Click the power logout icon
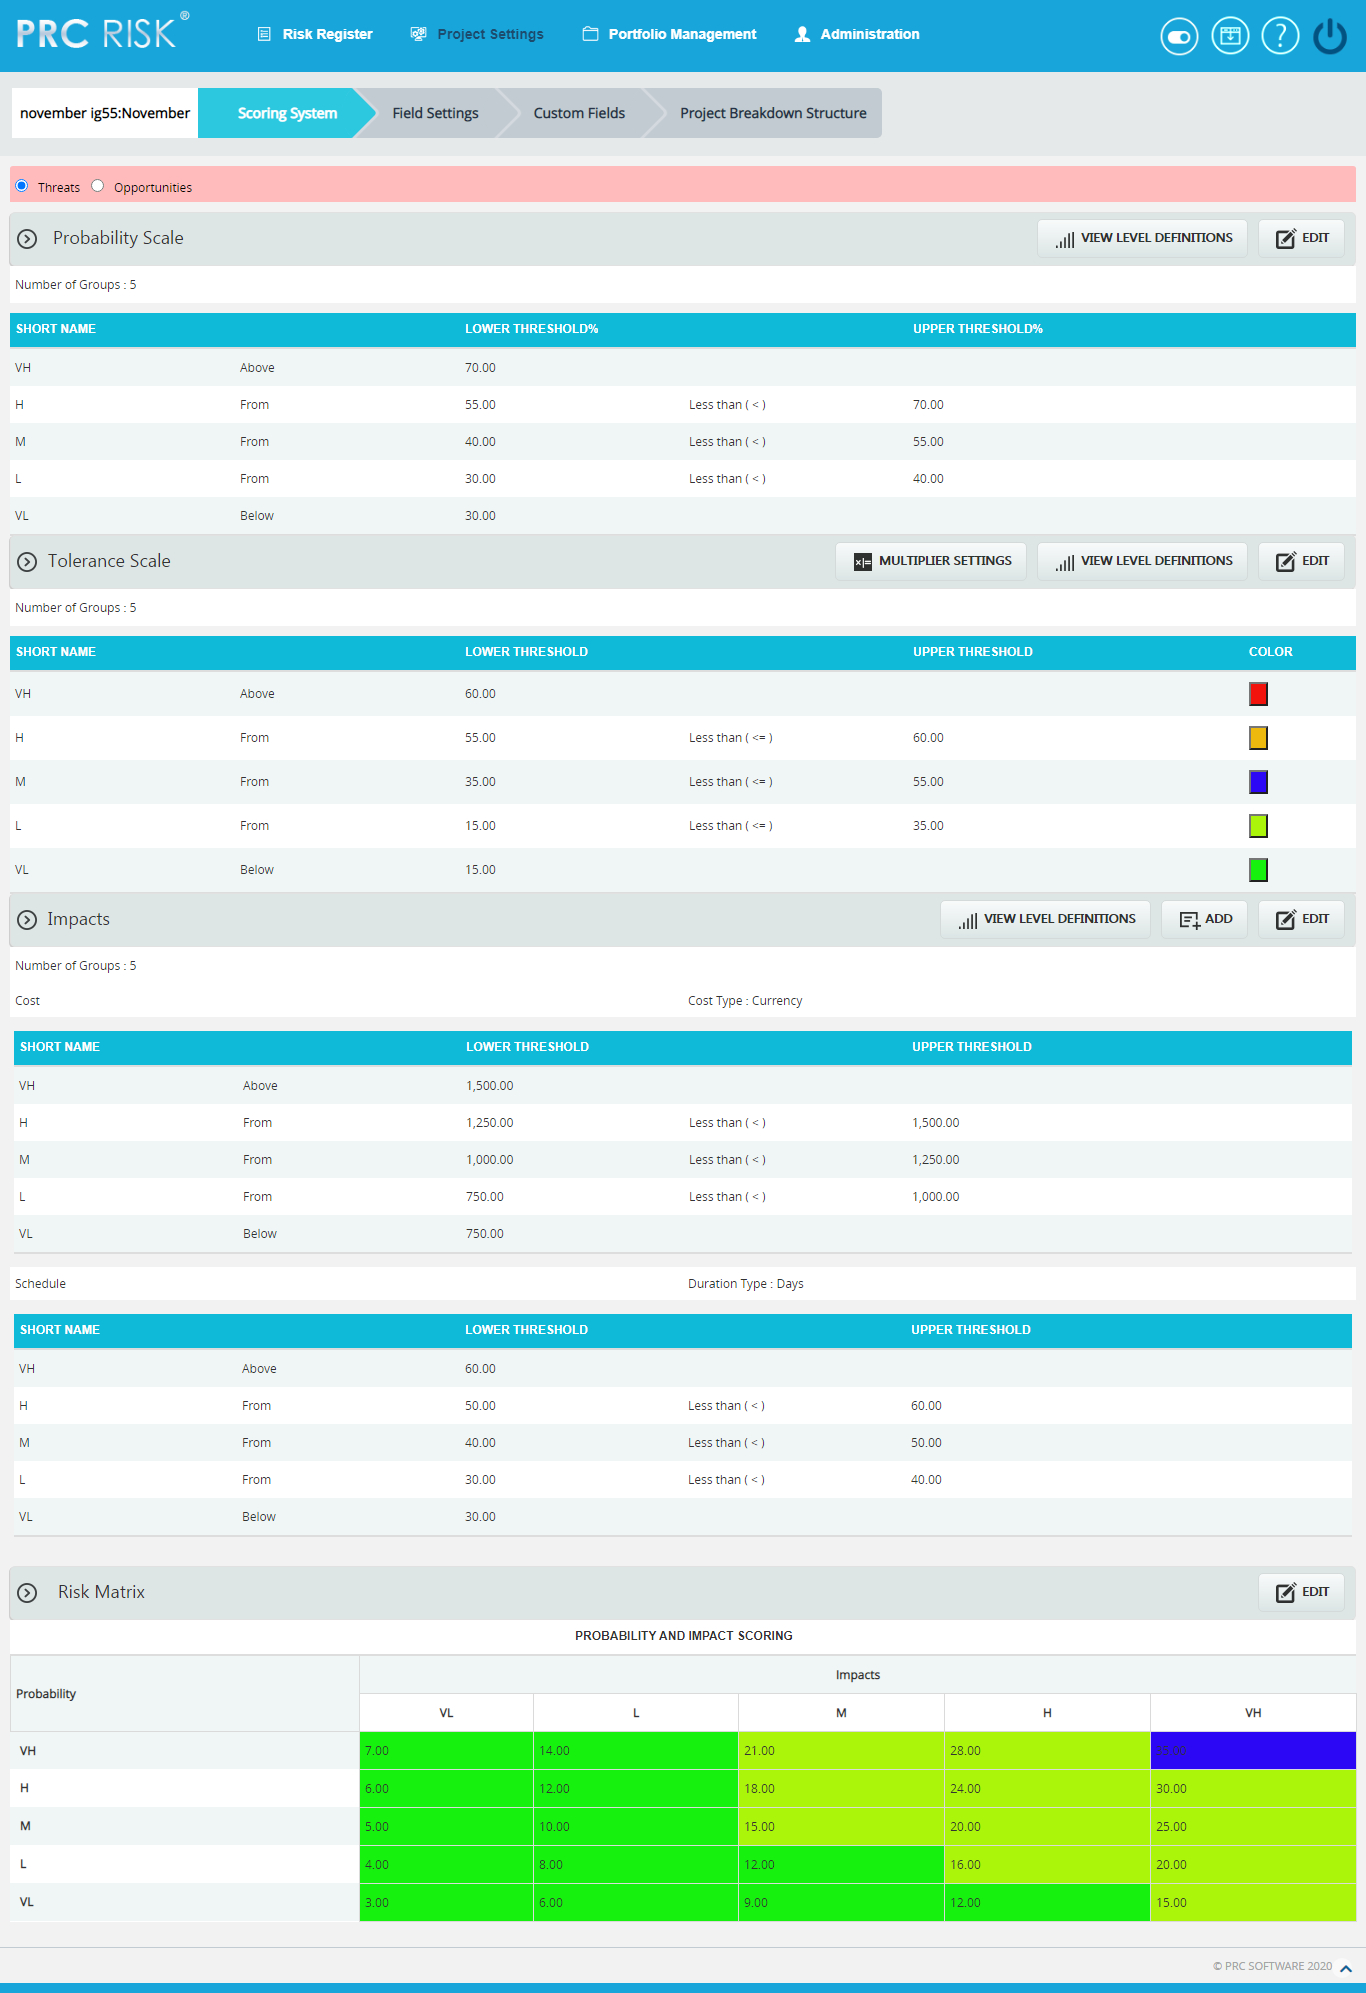 coord(1330,36)
